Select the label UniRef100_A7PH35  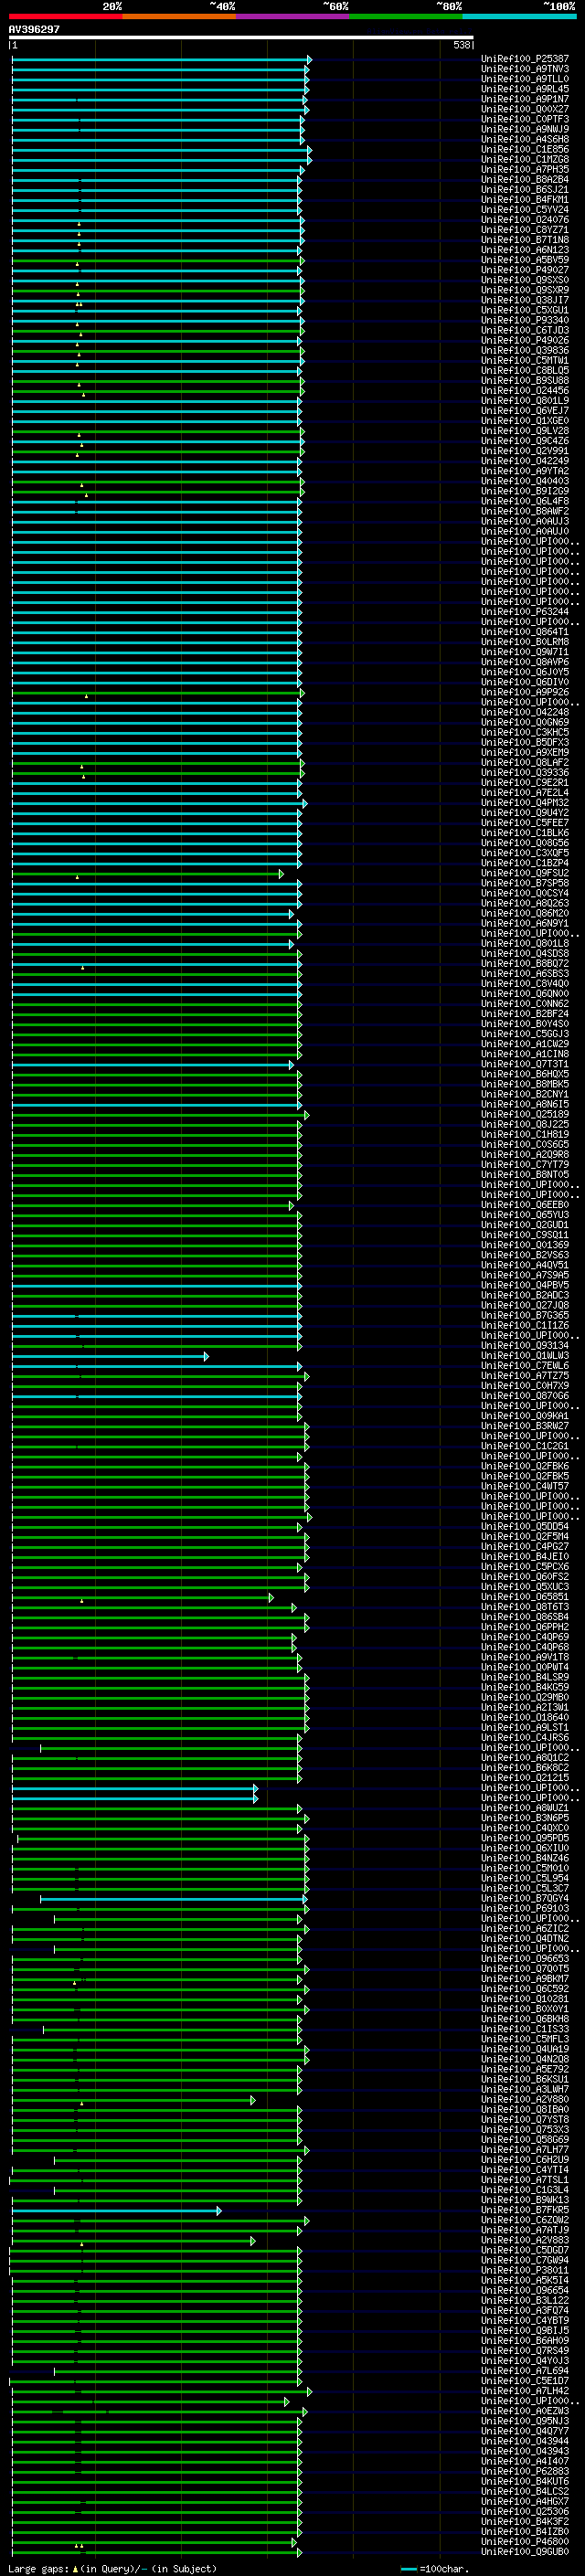(524, 170)
